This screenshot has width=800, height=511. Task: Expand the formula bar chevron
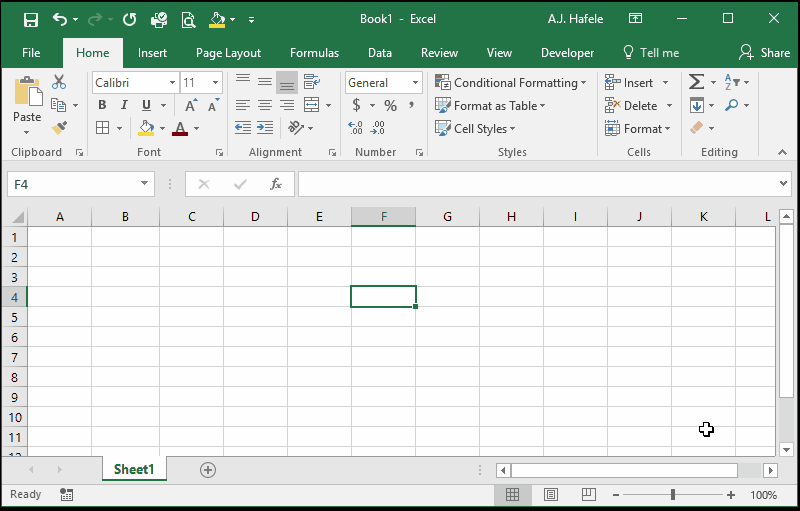(x=784, y=184)
